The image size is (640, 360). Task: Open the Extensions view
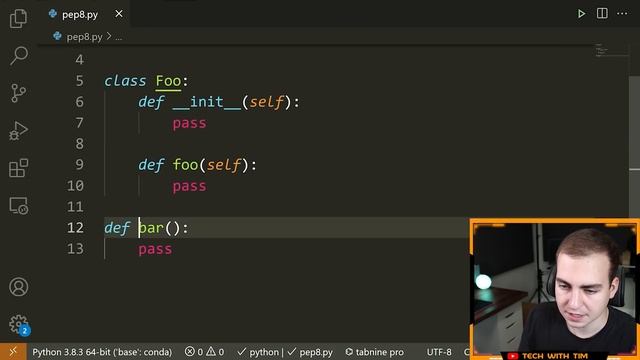pos(18,168)
